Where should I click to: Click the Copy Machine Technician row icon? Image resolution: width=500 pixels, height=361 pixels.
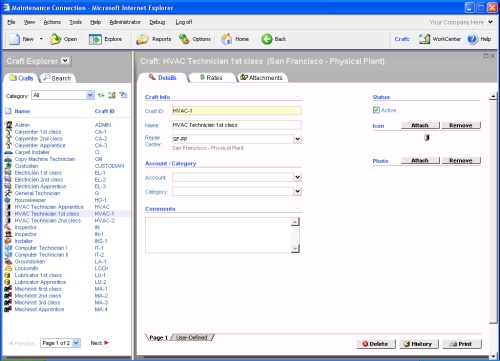tap(8, 159)
